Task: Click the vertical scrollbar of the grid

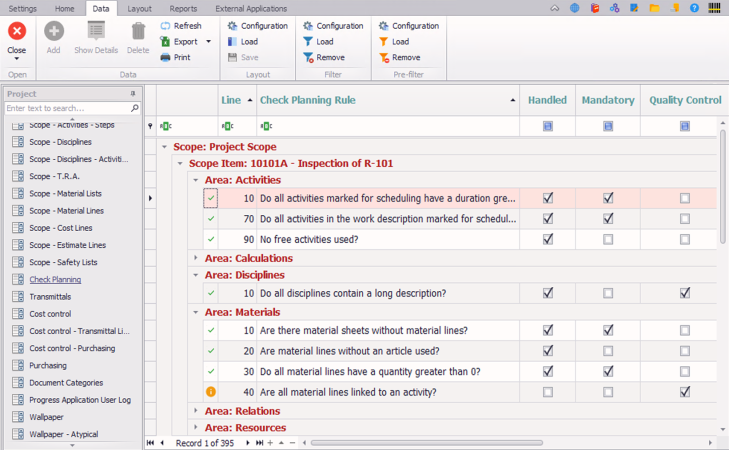Action: pyautogui.click(x=723, y=186)
